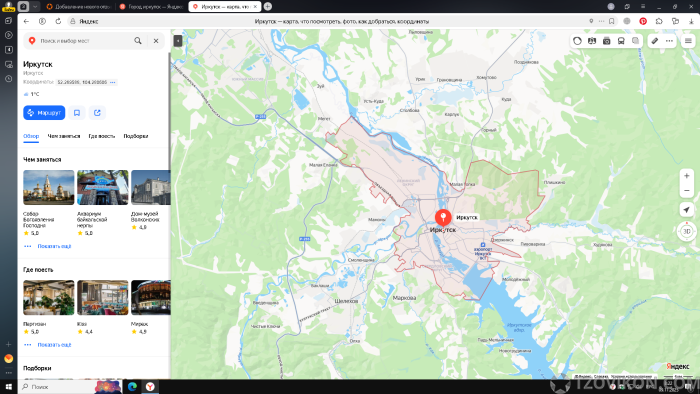
Task: Open a new browser tab with plus
Action: tap(268, 6)
